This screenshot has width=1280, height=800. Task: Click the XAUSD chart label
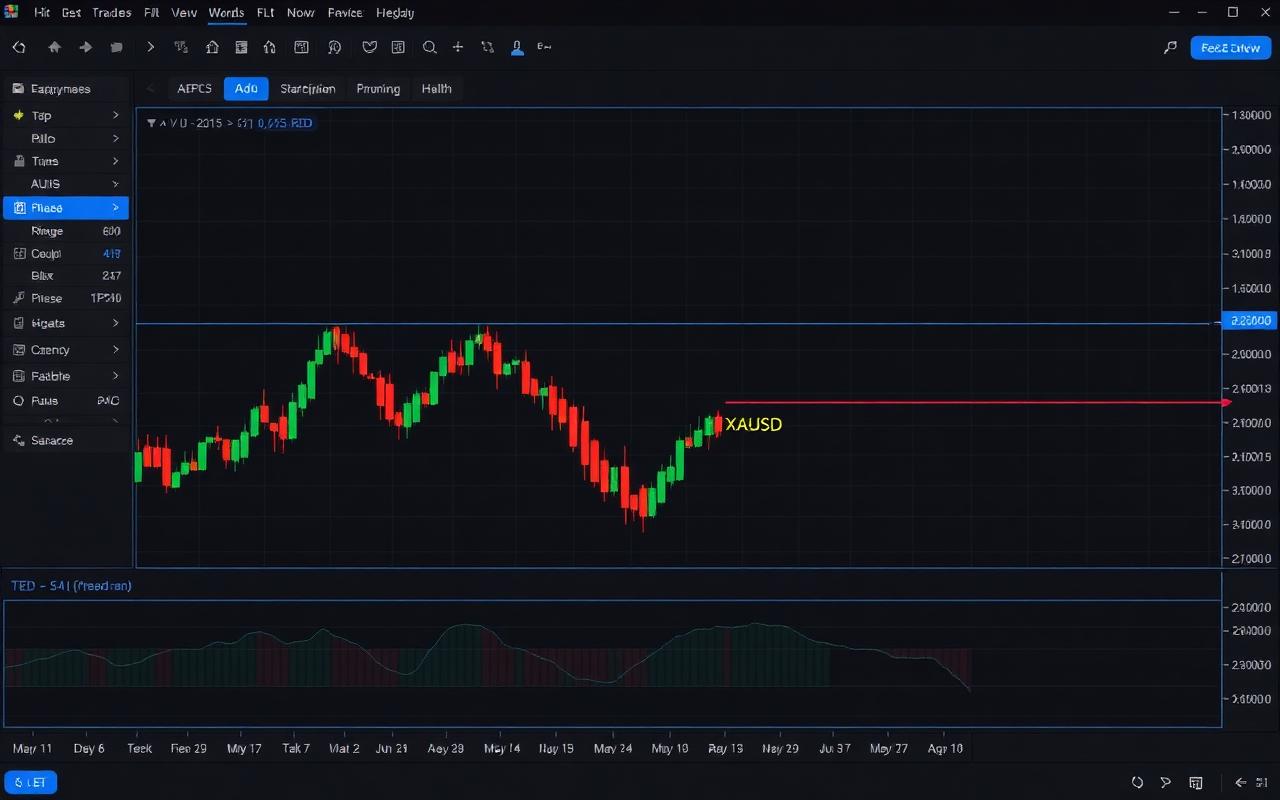click(753, 424)
